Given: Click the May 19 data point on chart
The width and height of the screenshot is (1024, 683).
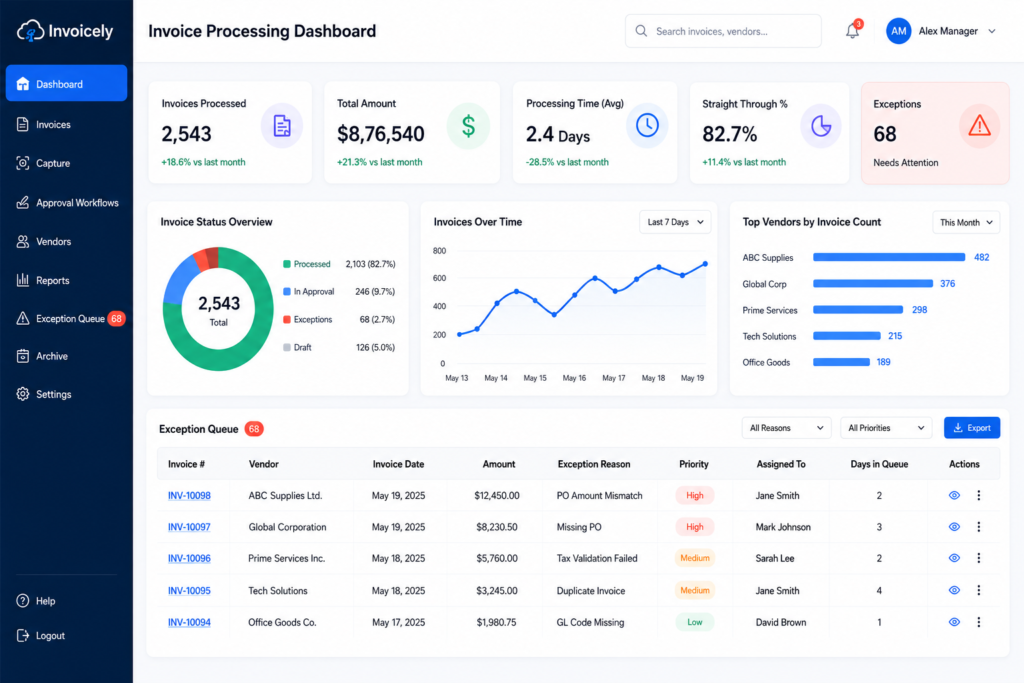Looking at the screenshot, I should click(x=705, y=264).
